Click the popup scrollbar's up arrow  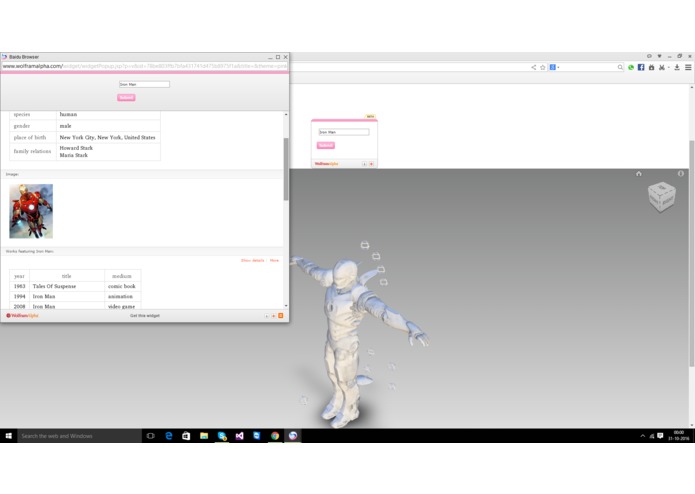tap(286, 114)
